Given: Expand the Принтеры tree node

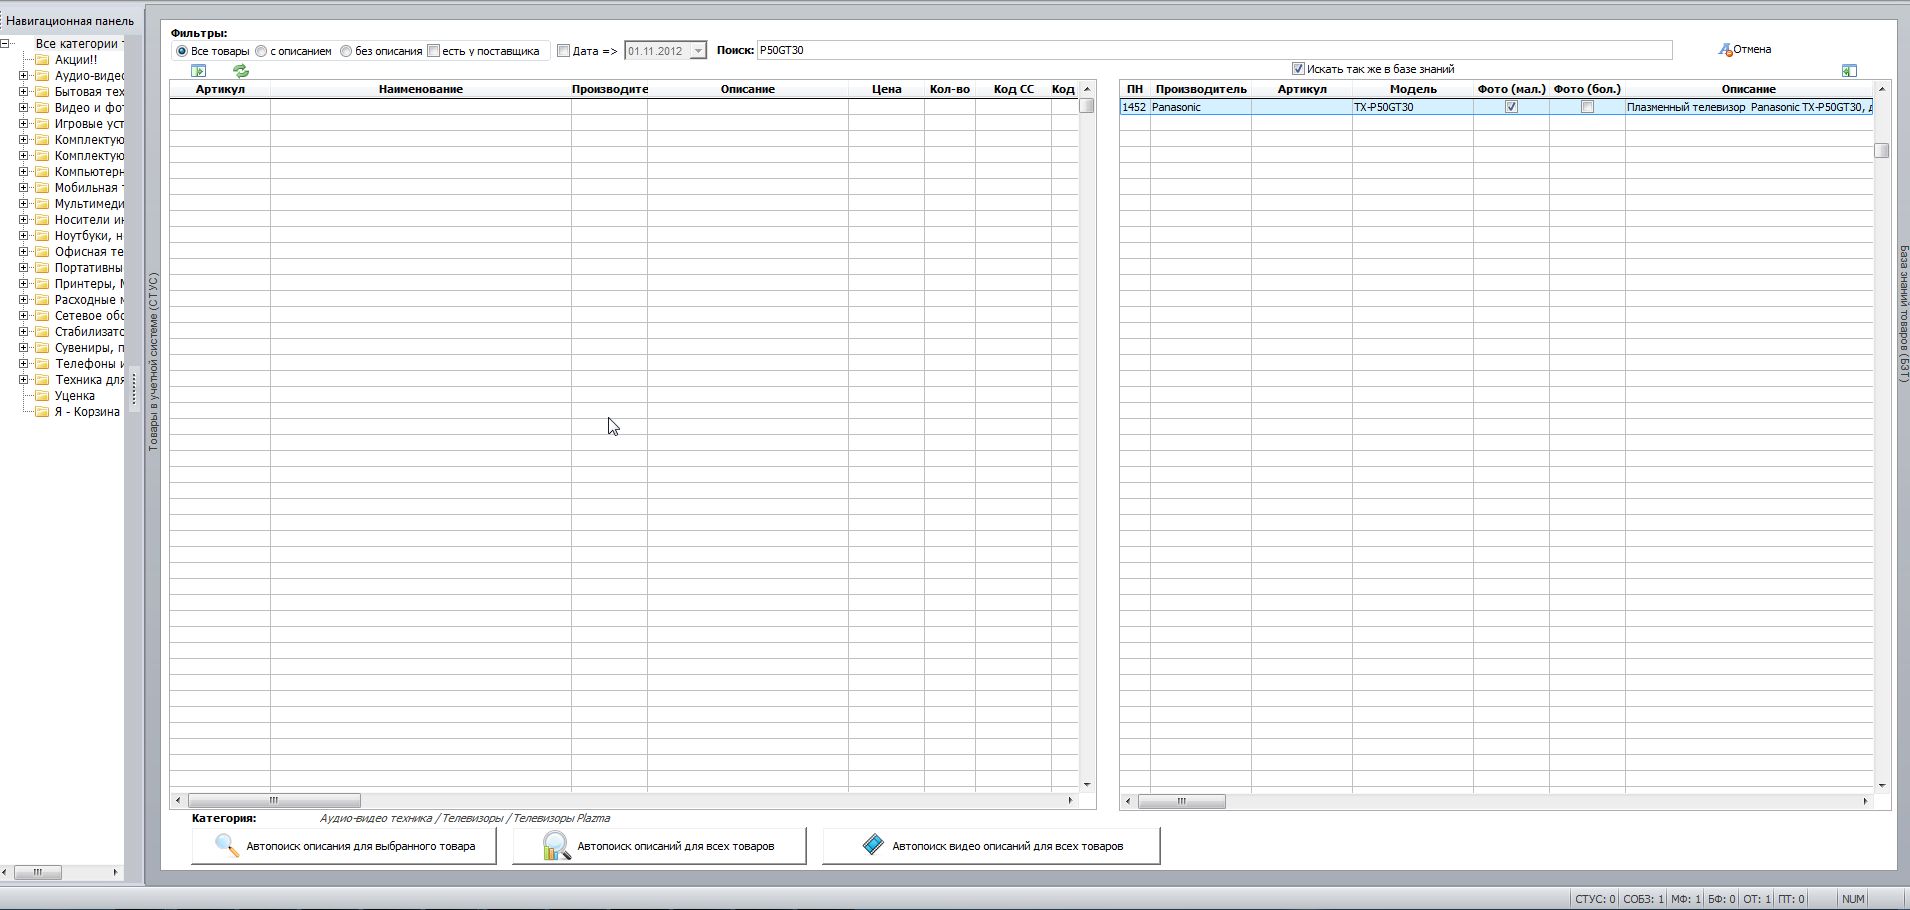Looking at the screenshot, I should pyautogui.click(x=24, y=284).
